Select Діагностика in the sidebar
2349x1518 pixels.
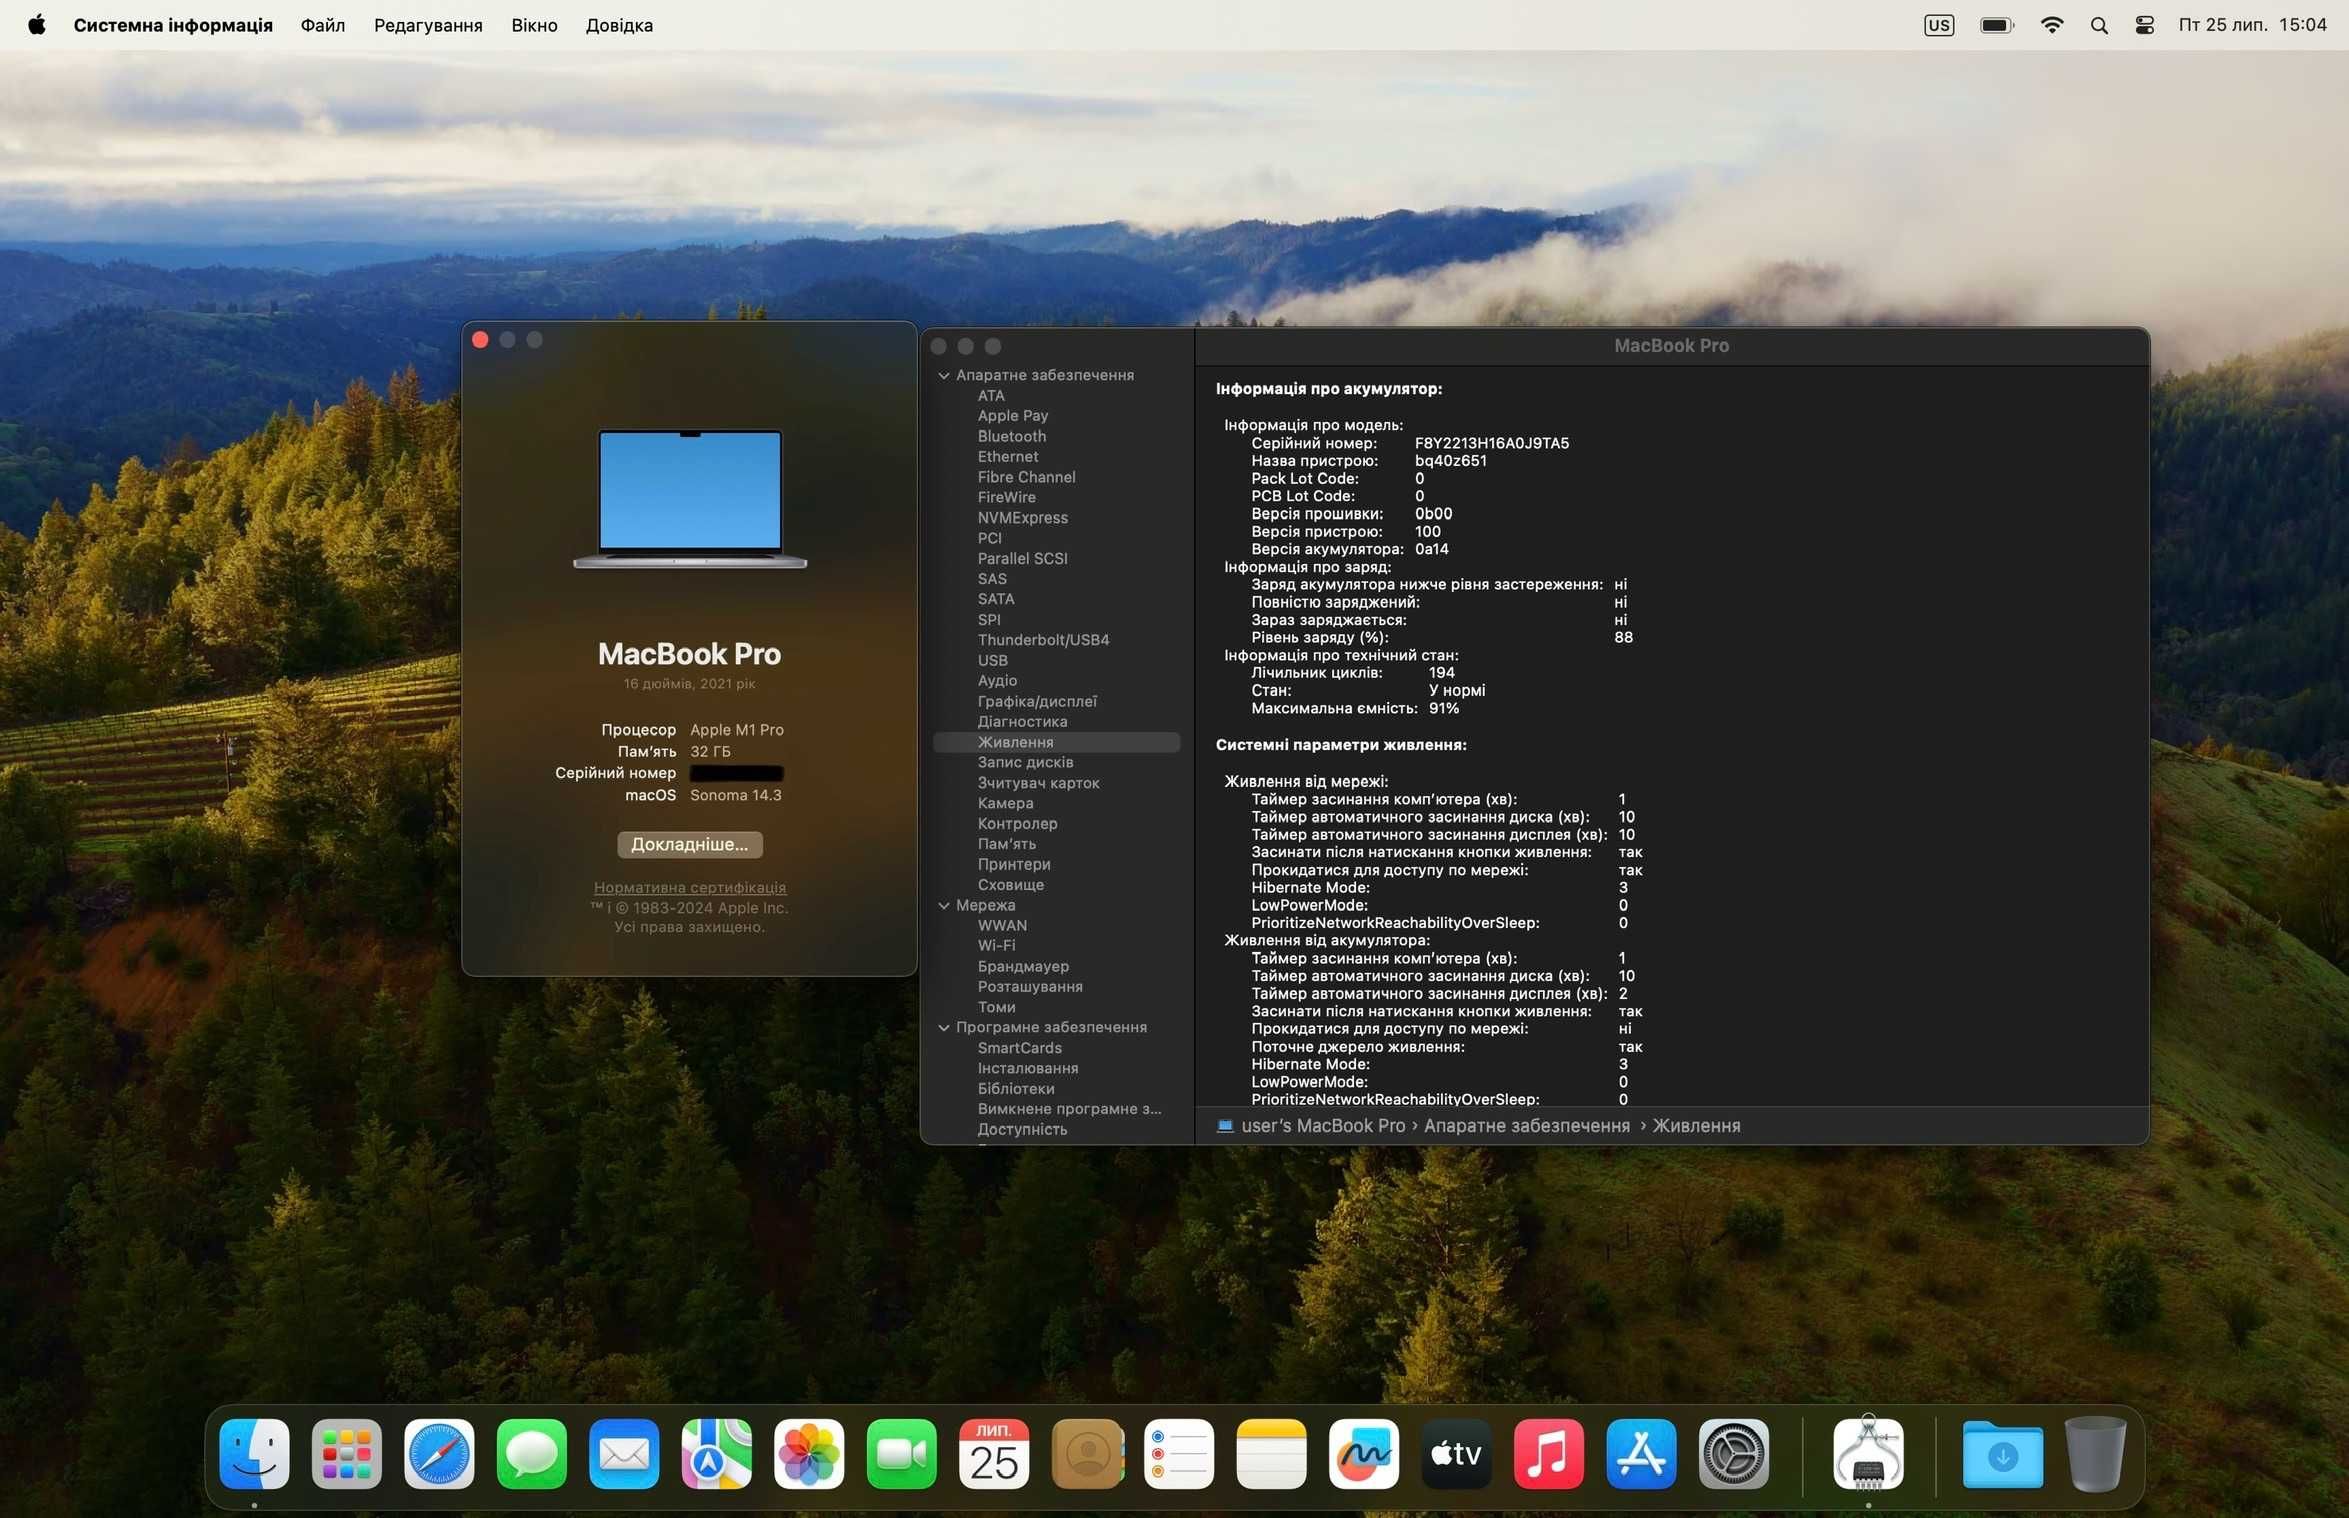pyautogui.click(x=1022, y=721)
